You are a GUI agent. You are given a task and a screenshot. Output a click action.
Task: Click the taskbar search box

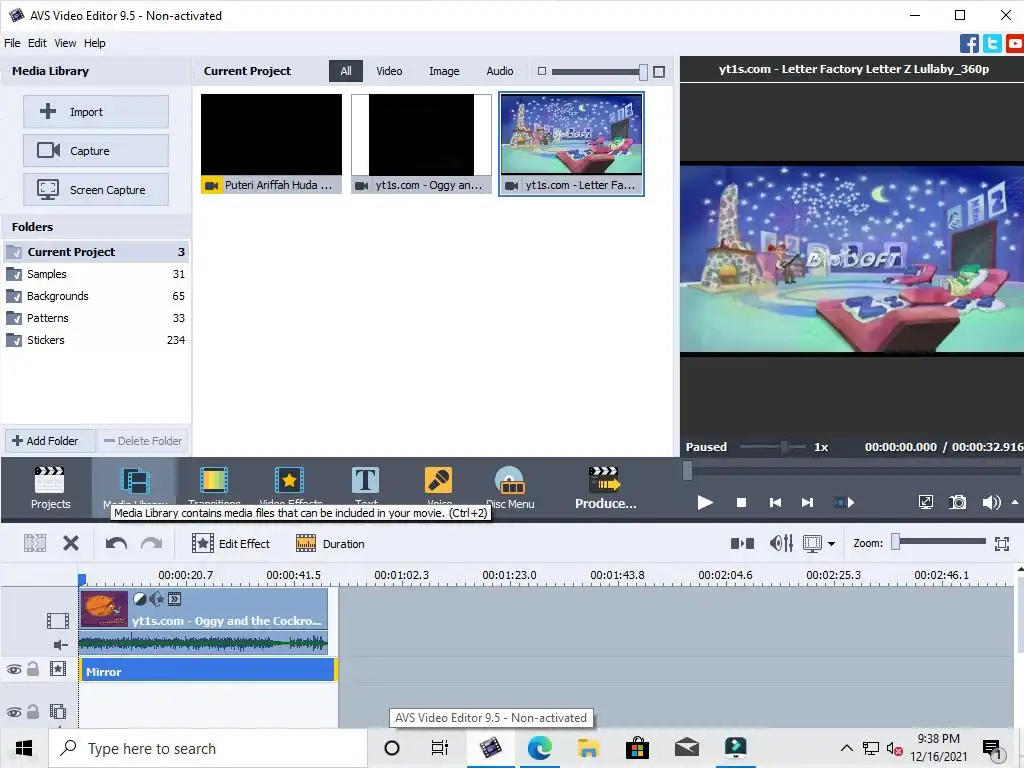pyautogui.click(x=208, y=748)
